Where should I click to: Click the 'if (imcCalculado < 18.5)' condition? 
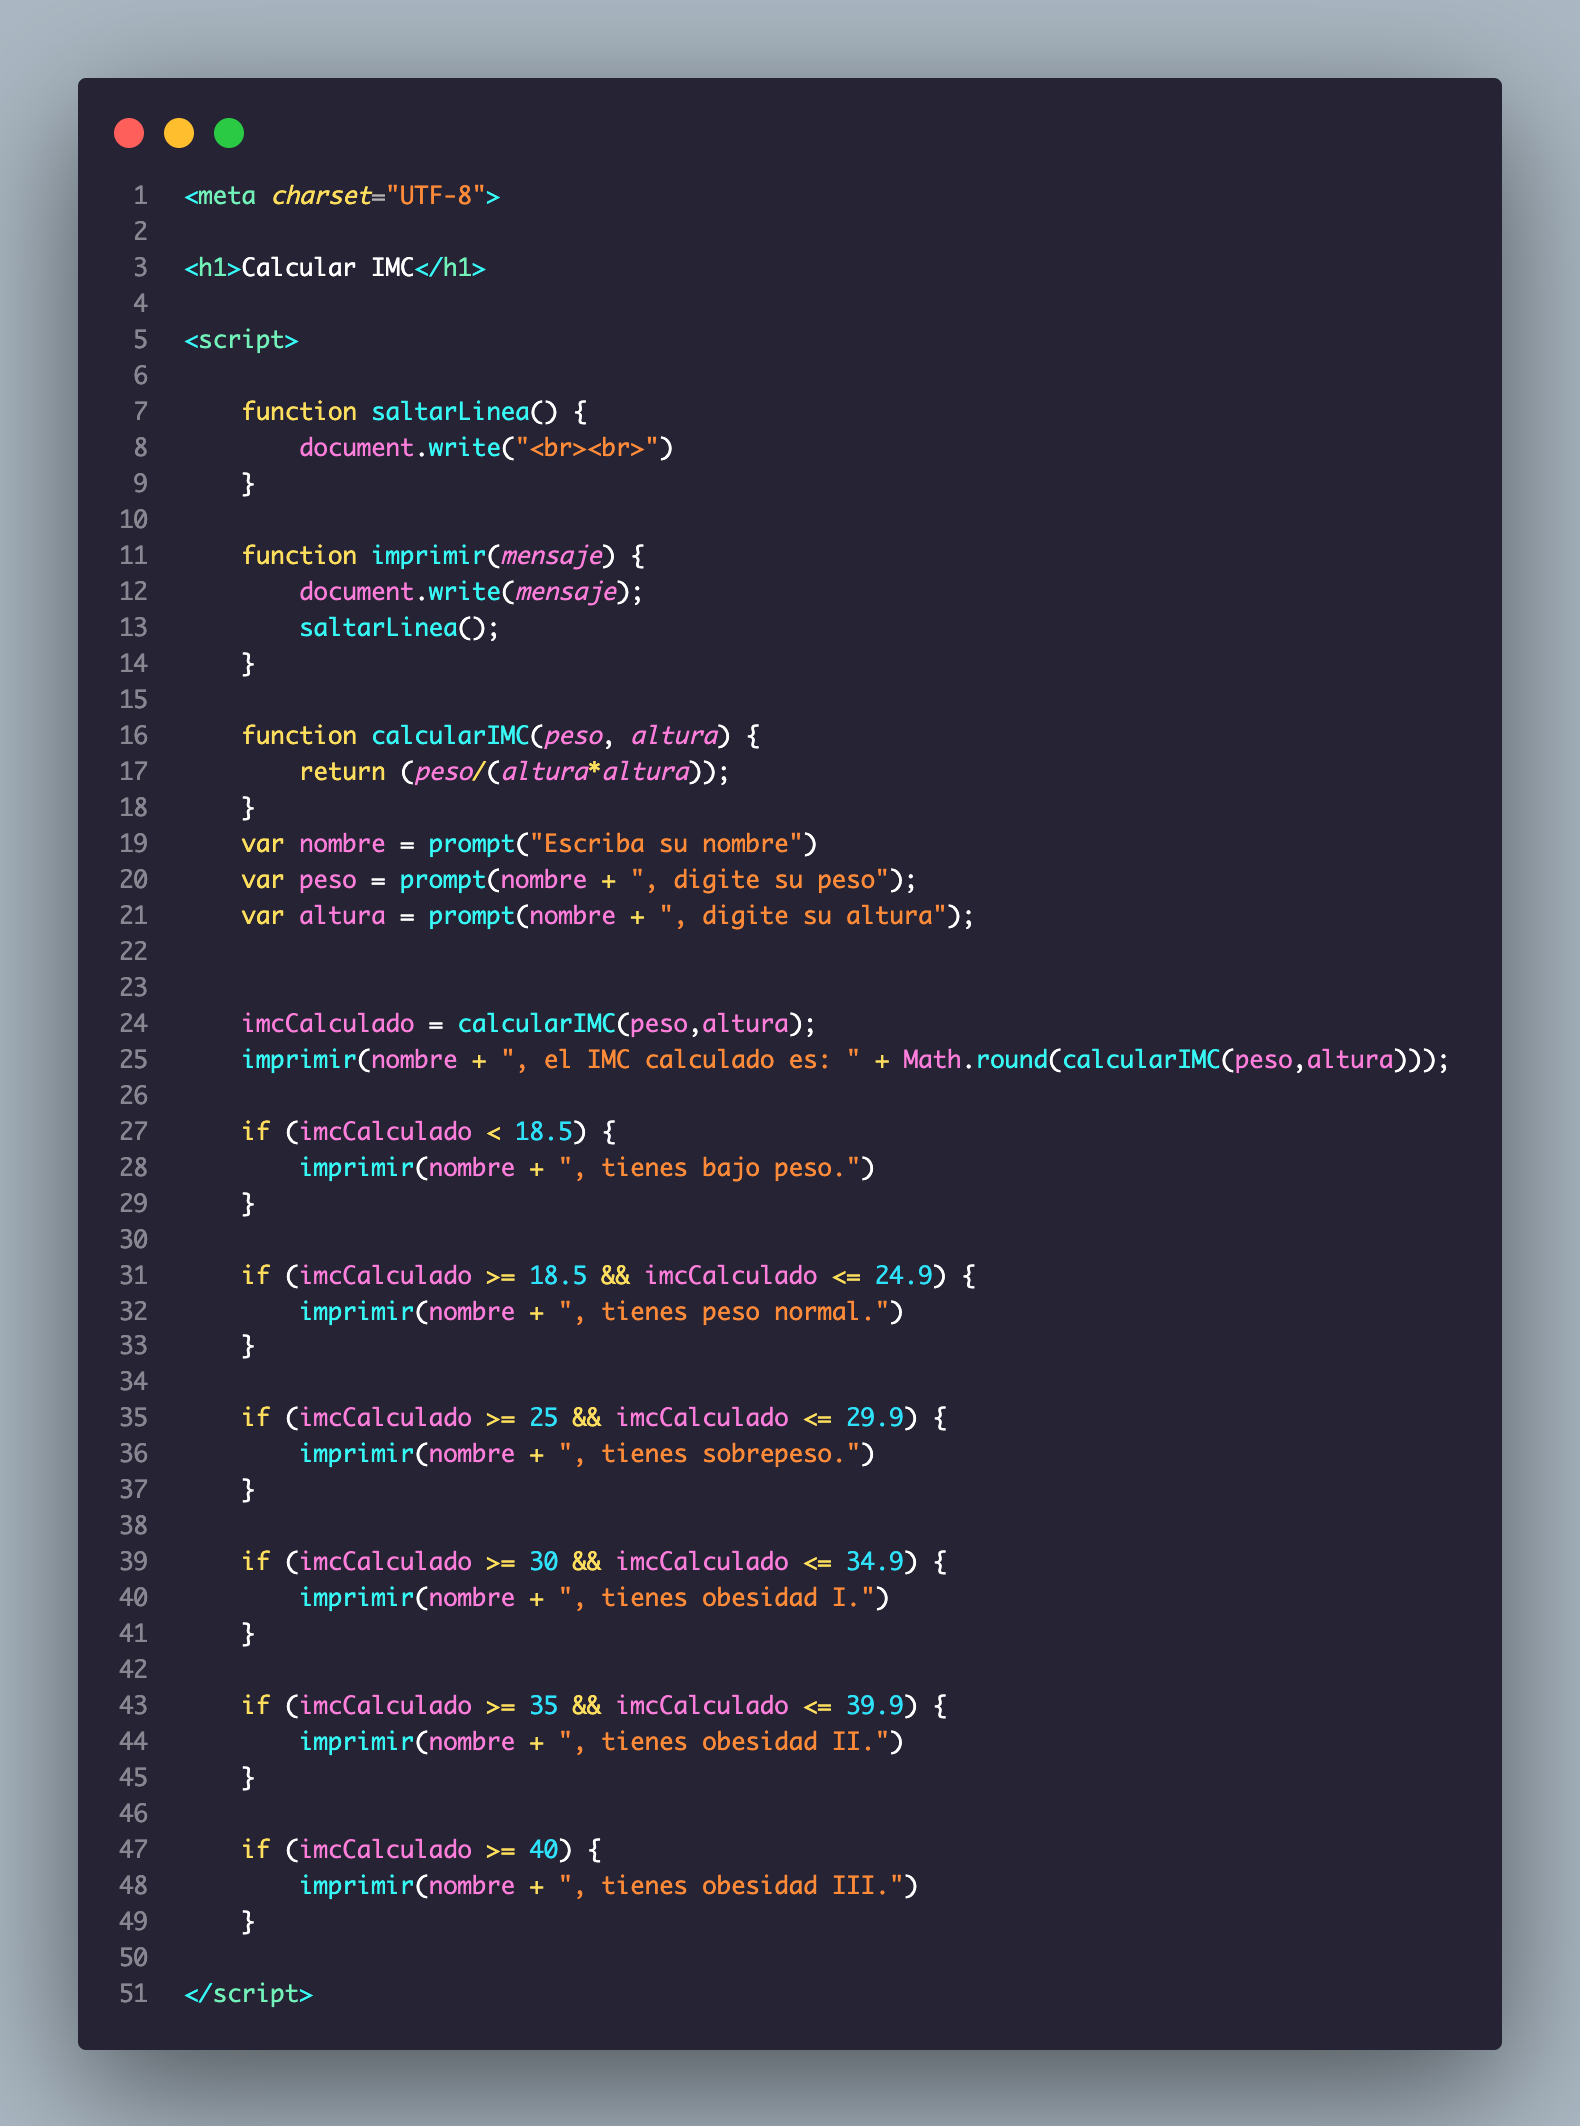428,1132
